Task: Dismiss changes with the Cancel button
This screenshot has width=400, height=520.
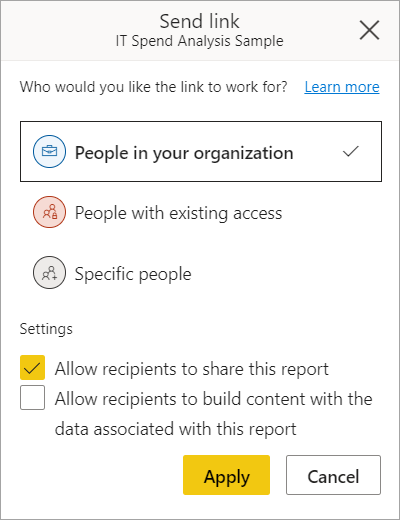Action: (333, 475)
